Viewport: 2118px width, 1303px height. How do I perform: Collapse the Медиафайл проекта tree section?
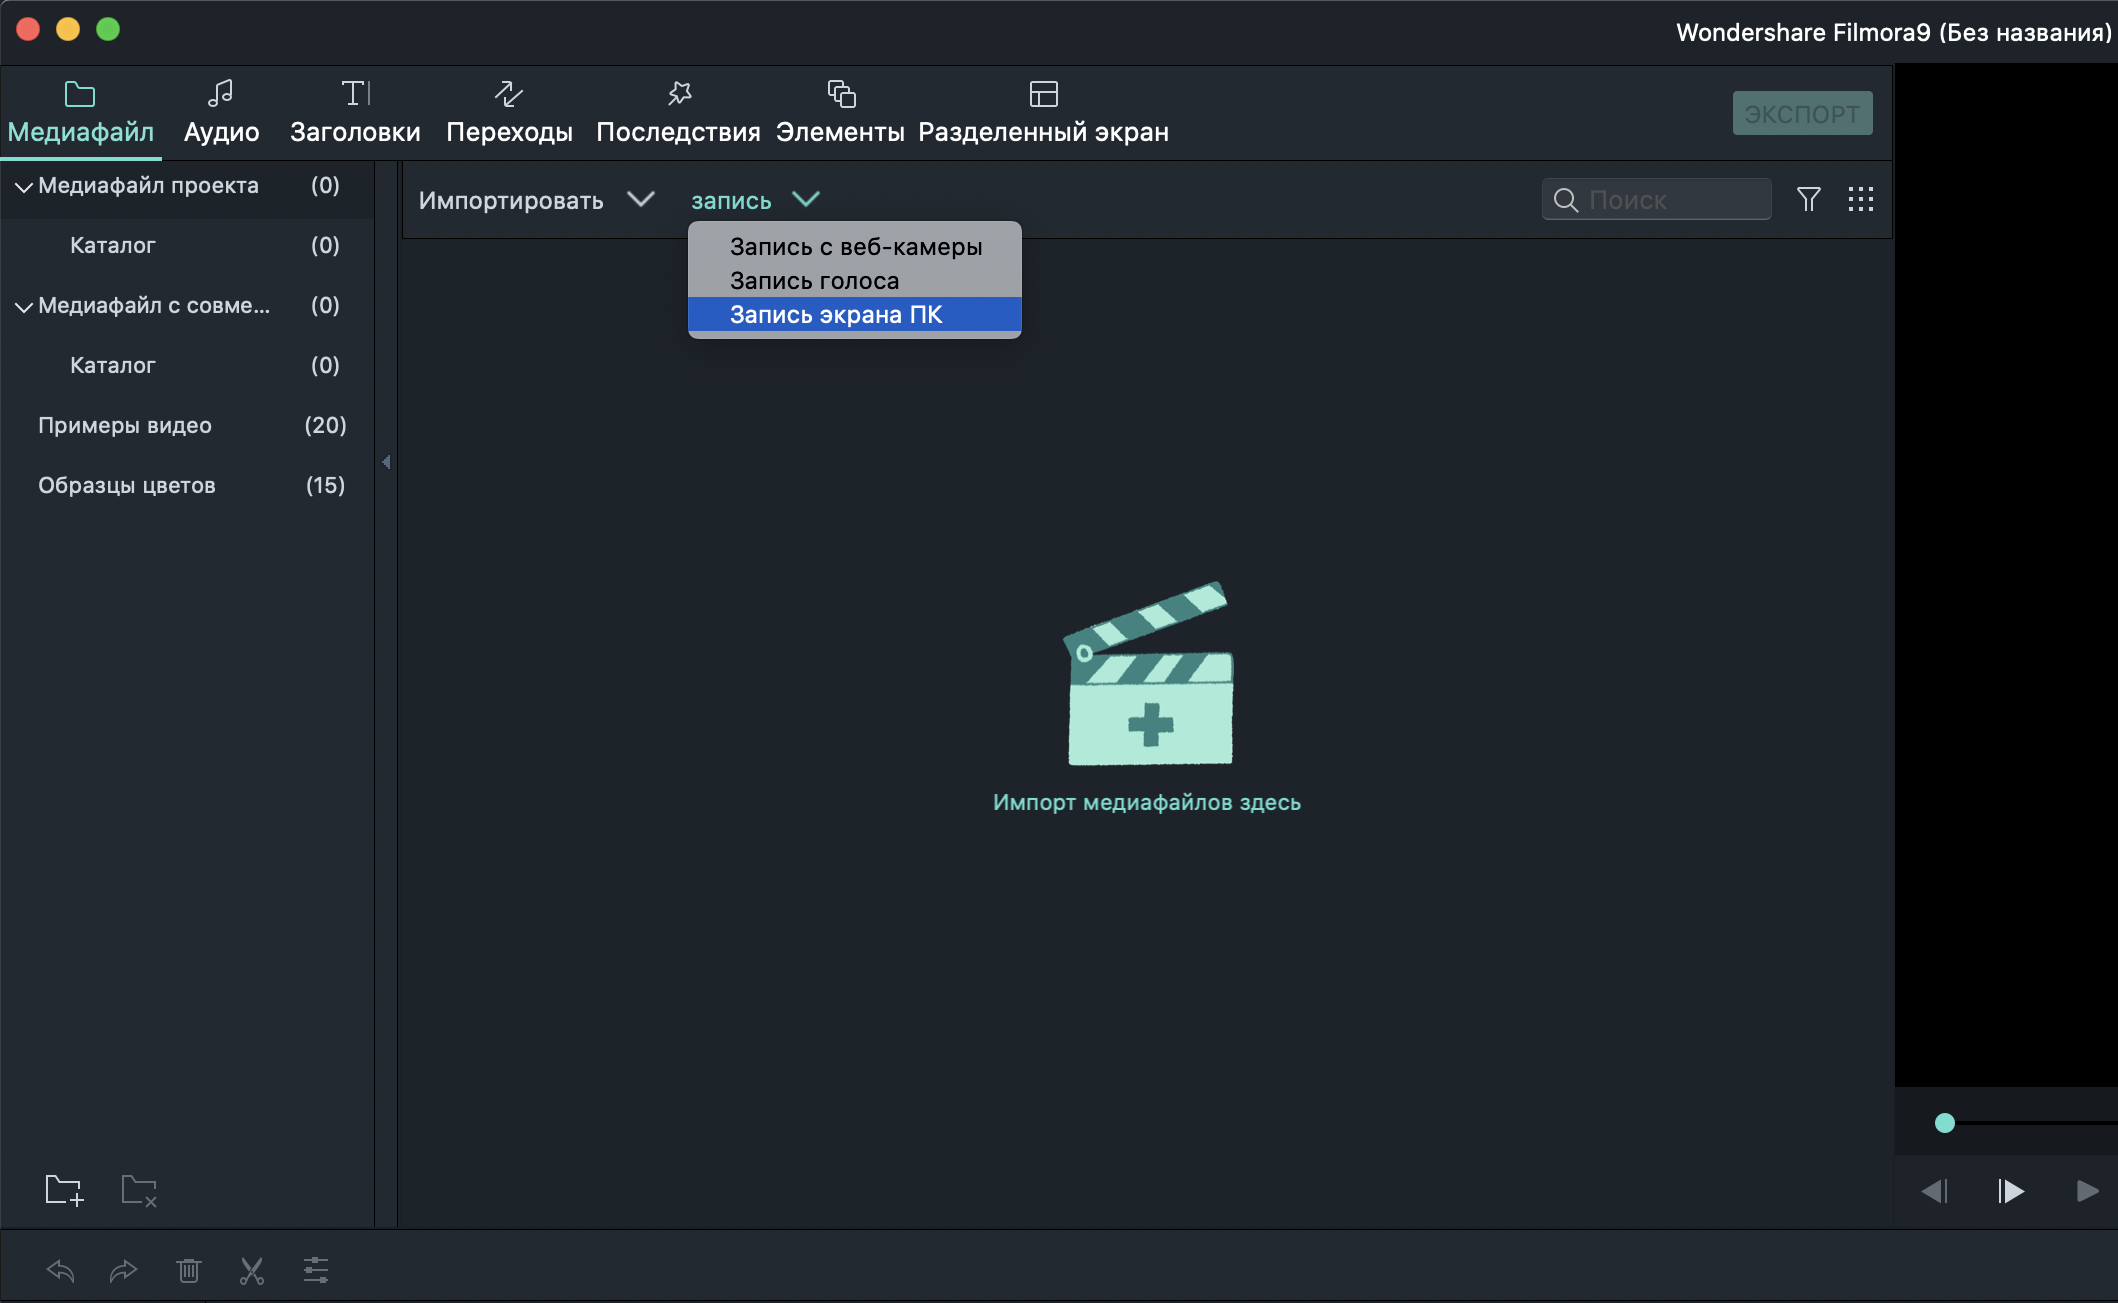pos(24,187)
